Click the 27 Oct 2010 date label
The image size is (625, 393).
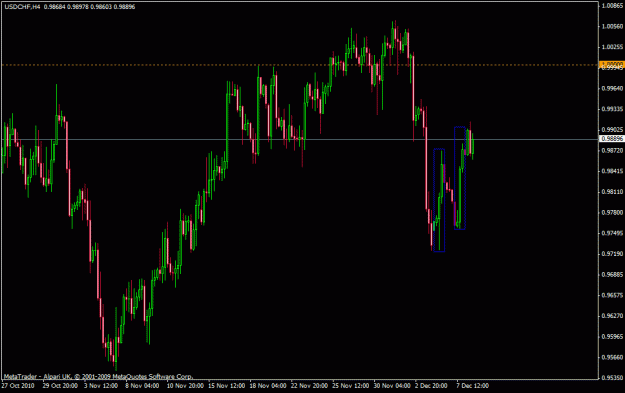point(18,386)
